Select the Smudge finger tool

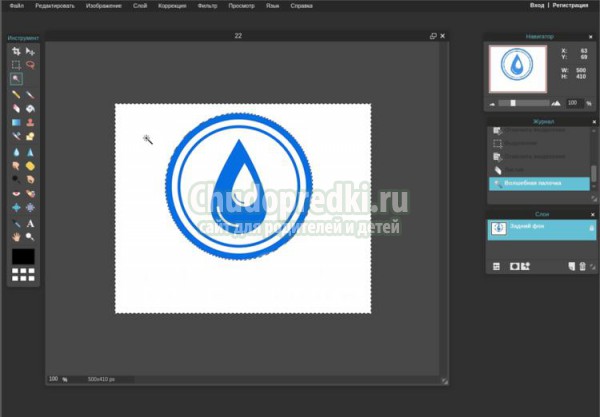click(16, 166)
